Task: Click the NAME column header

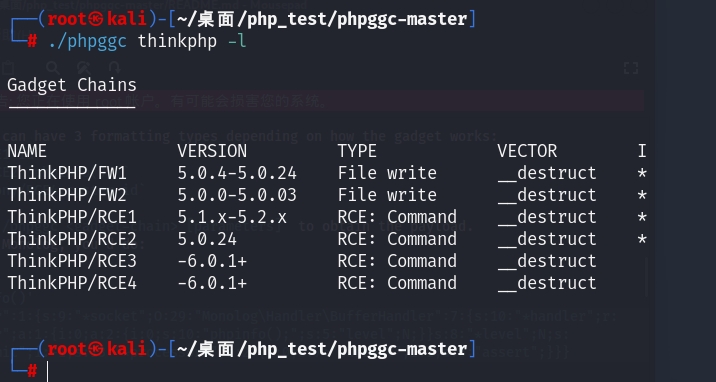Action: point(27,151)
